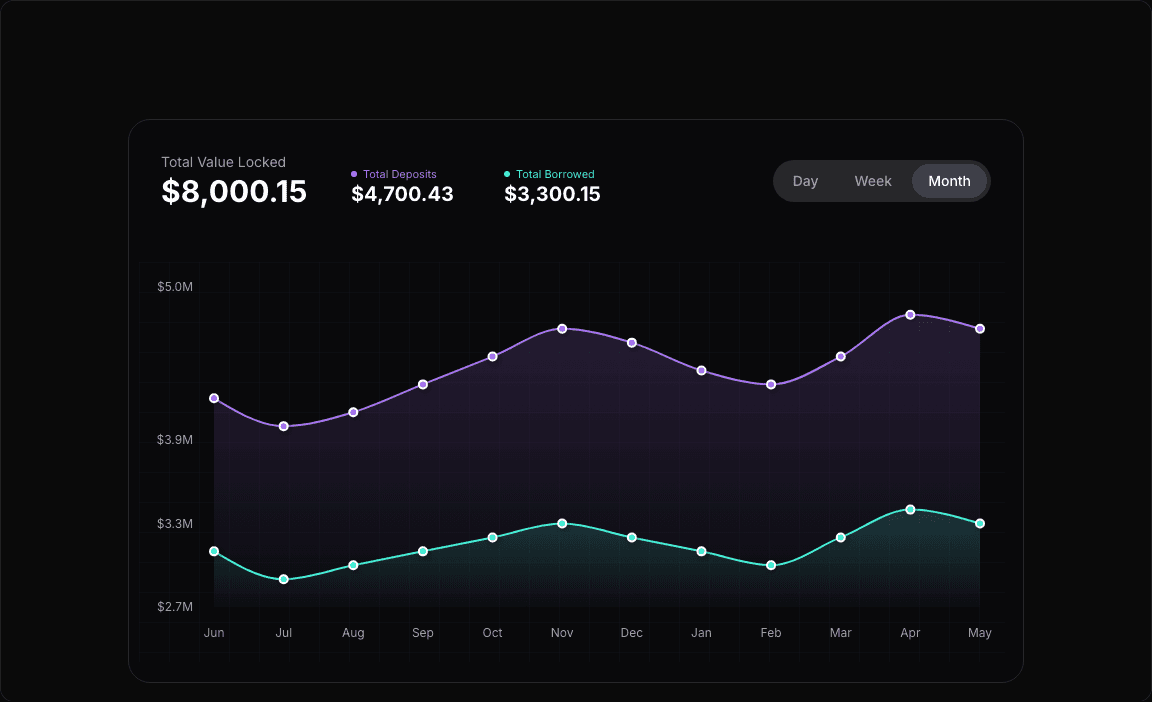Click the purple Total Deposits legend dot

(354, 174)
